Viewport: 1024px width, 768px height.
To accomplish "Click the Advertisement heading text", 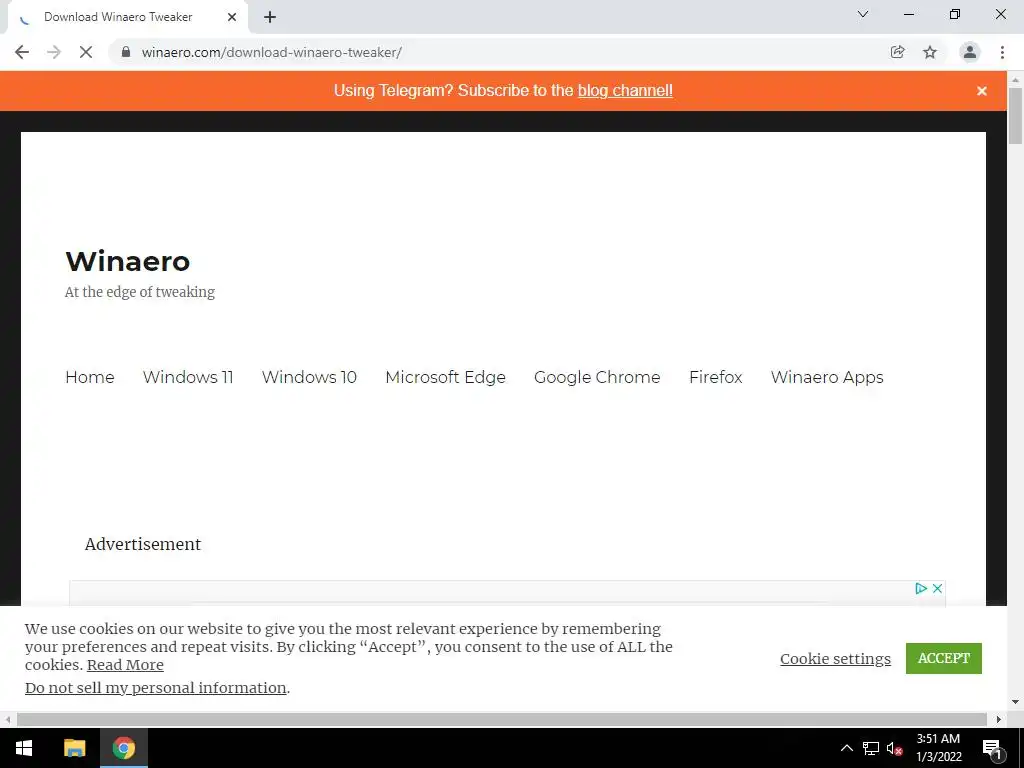I will (x=143, y=544).
